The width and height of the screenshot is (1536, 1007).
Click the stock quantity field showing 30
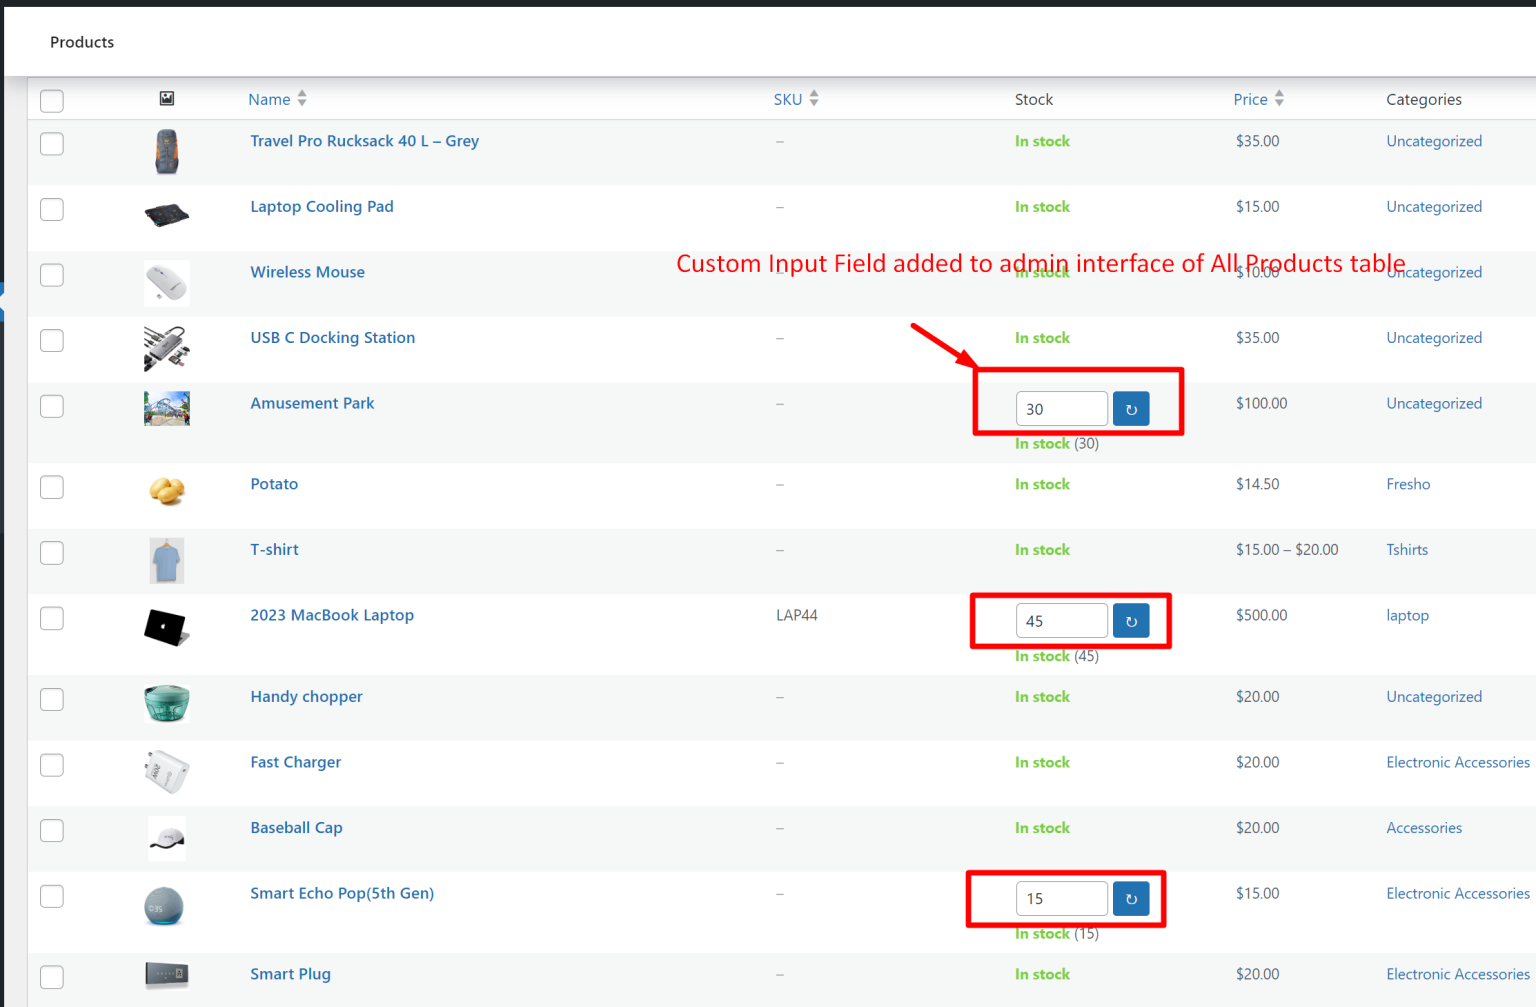[x=1061, y=408]
